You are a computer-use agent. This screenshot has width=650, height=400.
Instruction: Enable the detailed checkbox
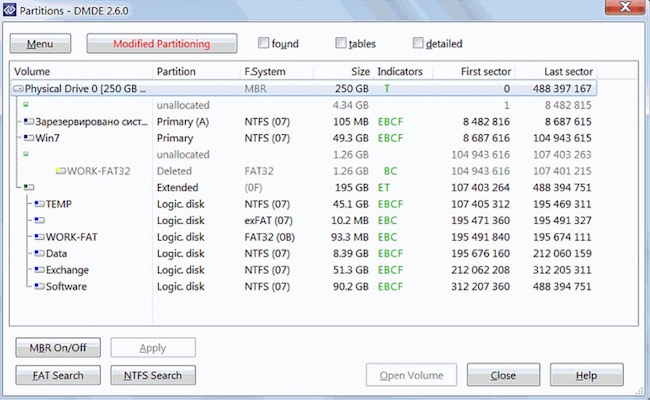tap(418, 43)
